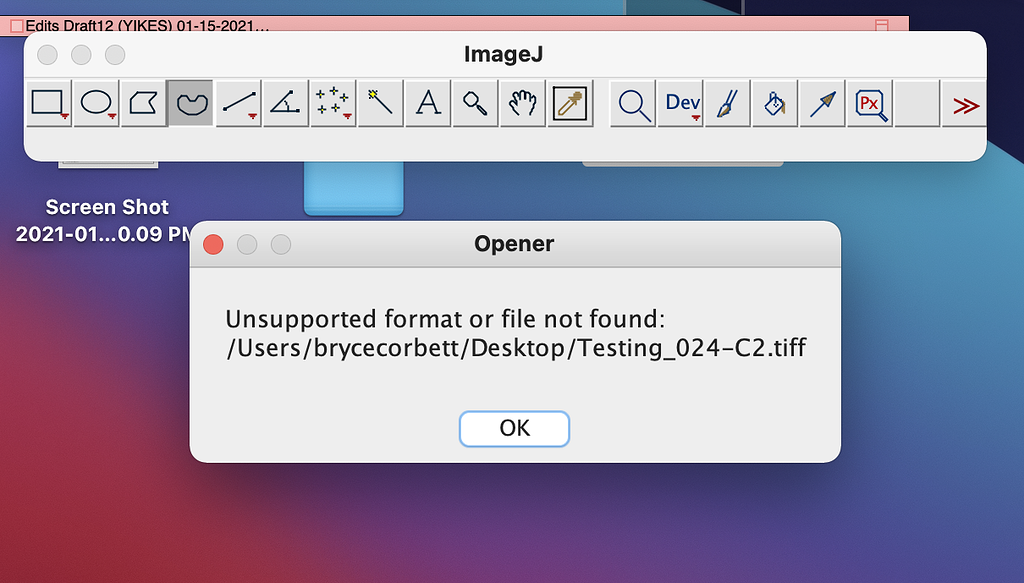Activate the Pixel Inspector tool

869,103
